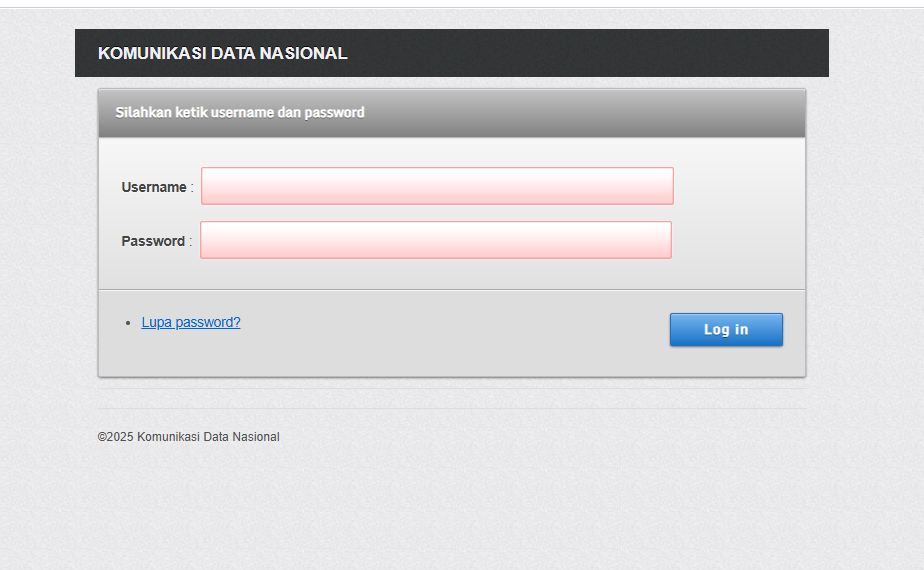924x570 pixels.
Task: Click the dark header bar right of the title
Action: (600, 54)
